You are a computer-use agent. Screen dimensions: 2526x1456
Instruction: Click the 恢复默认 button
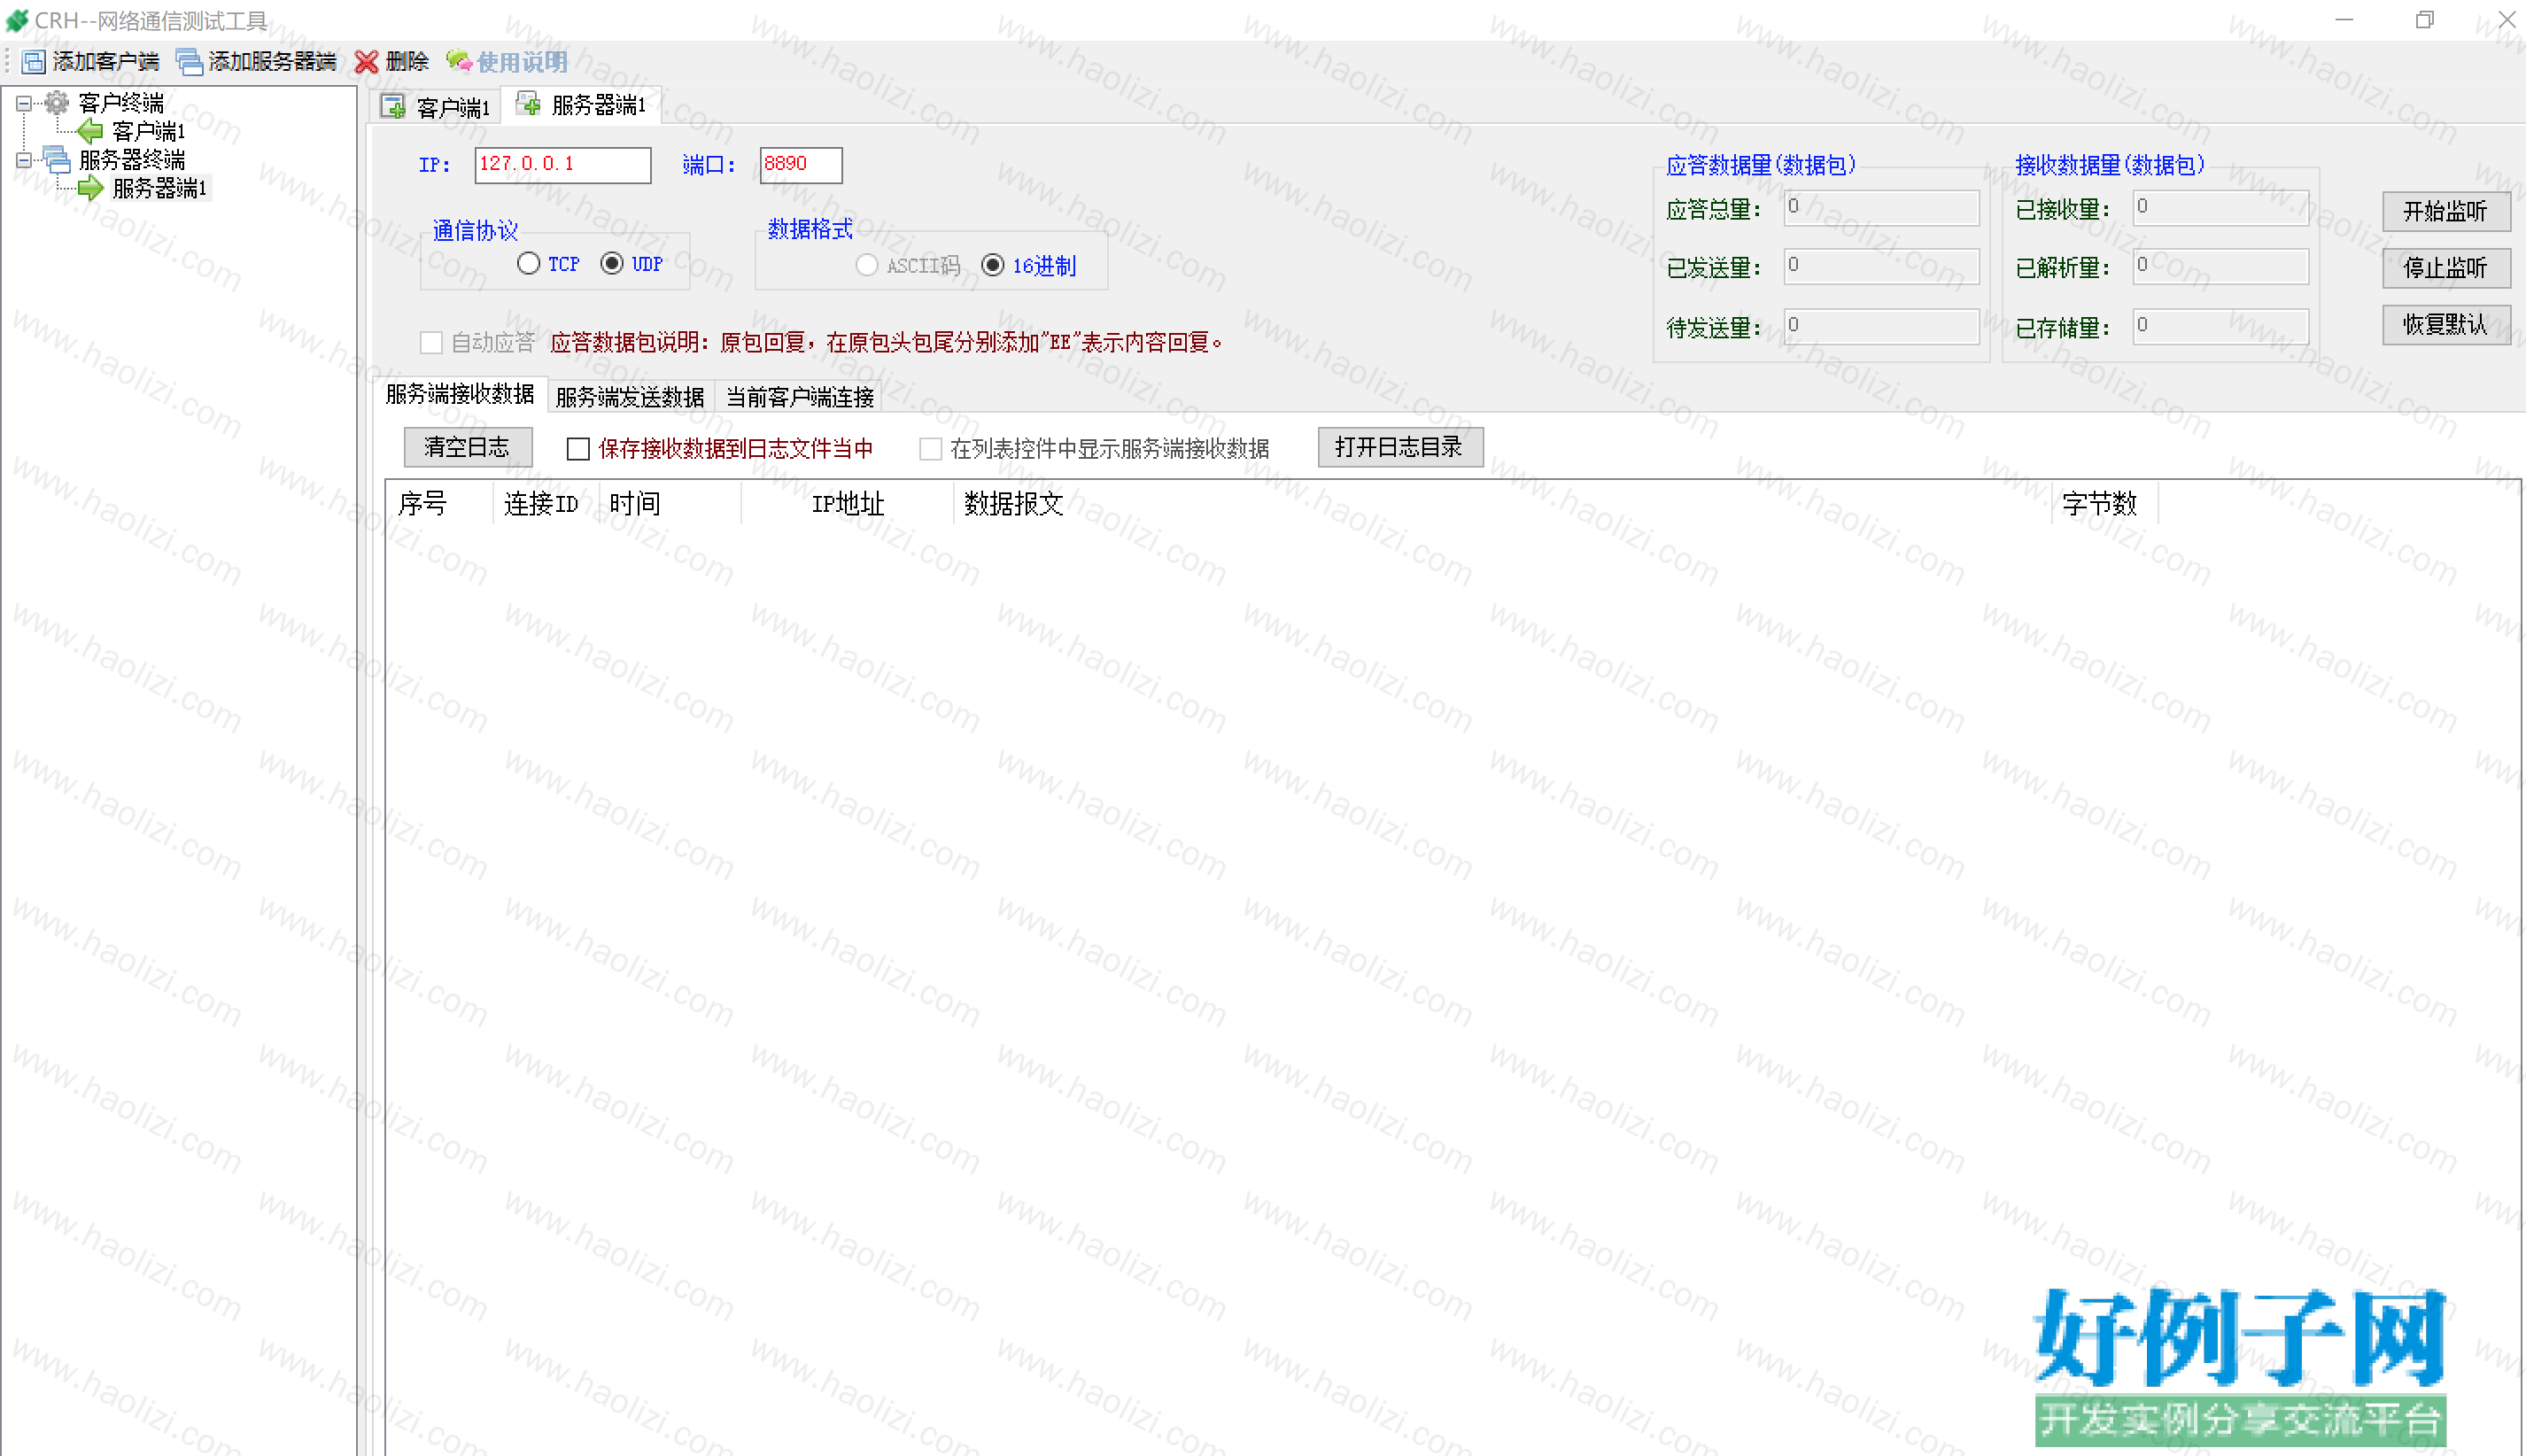pyautogui.click(x=2446, y=324)
